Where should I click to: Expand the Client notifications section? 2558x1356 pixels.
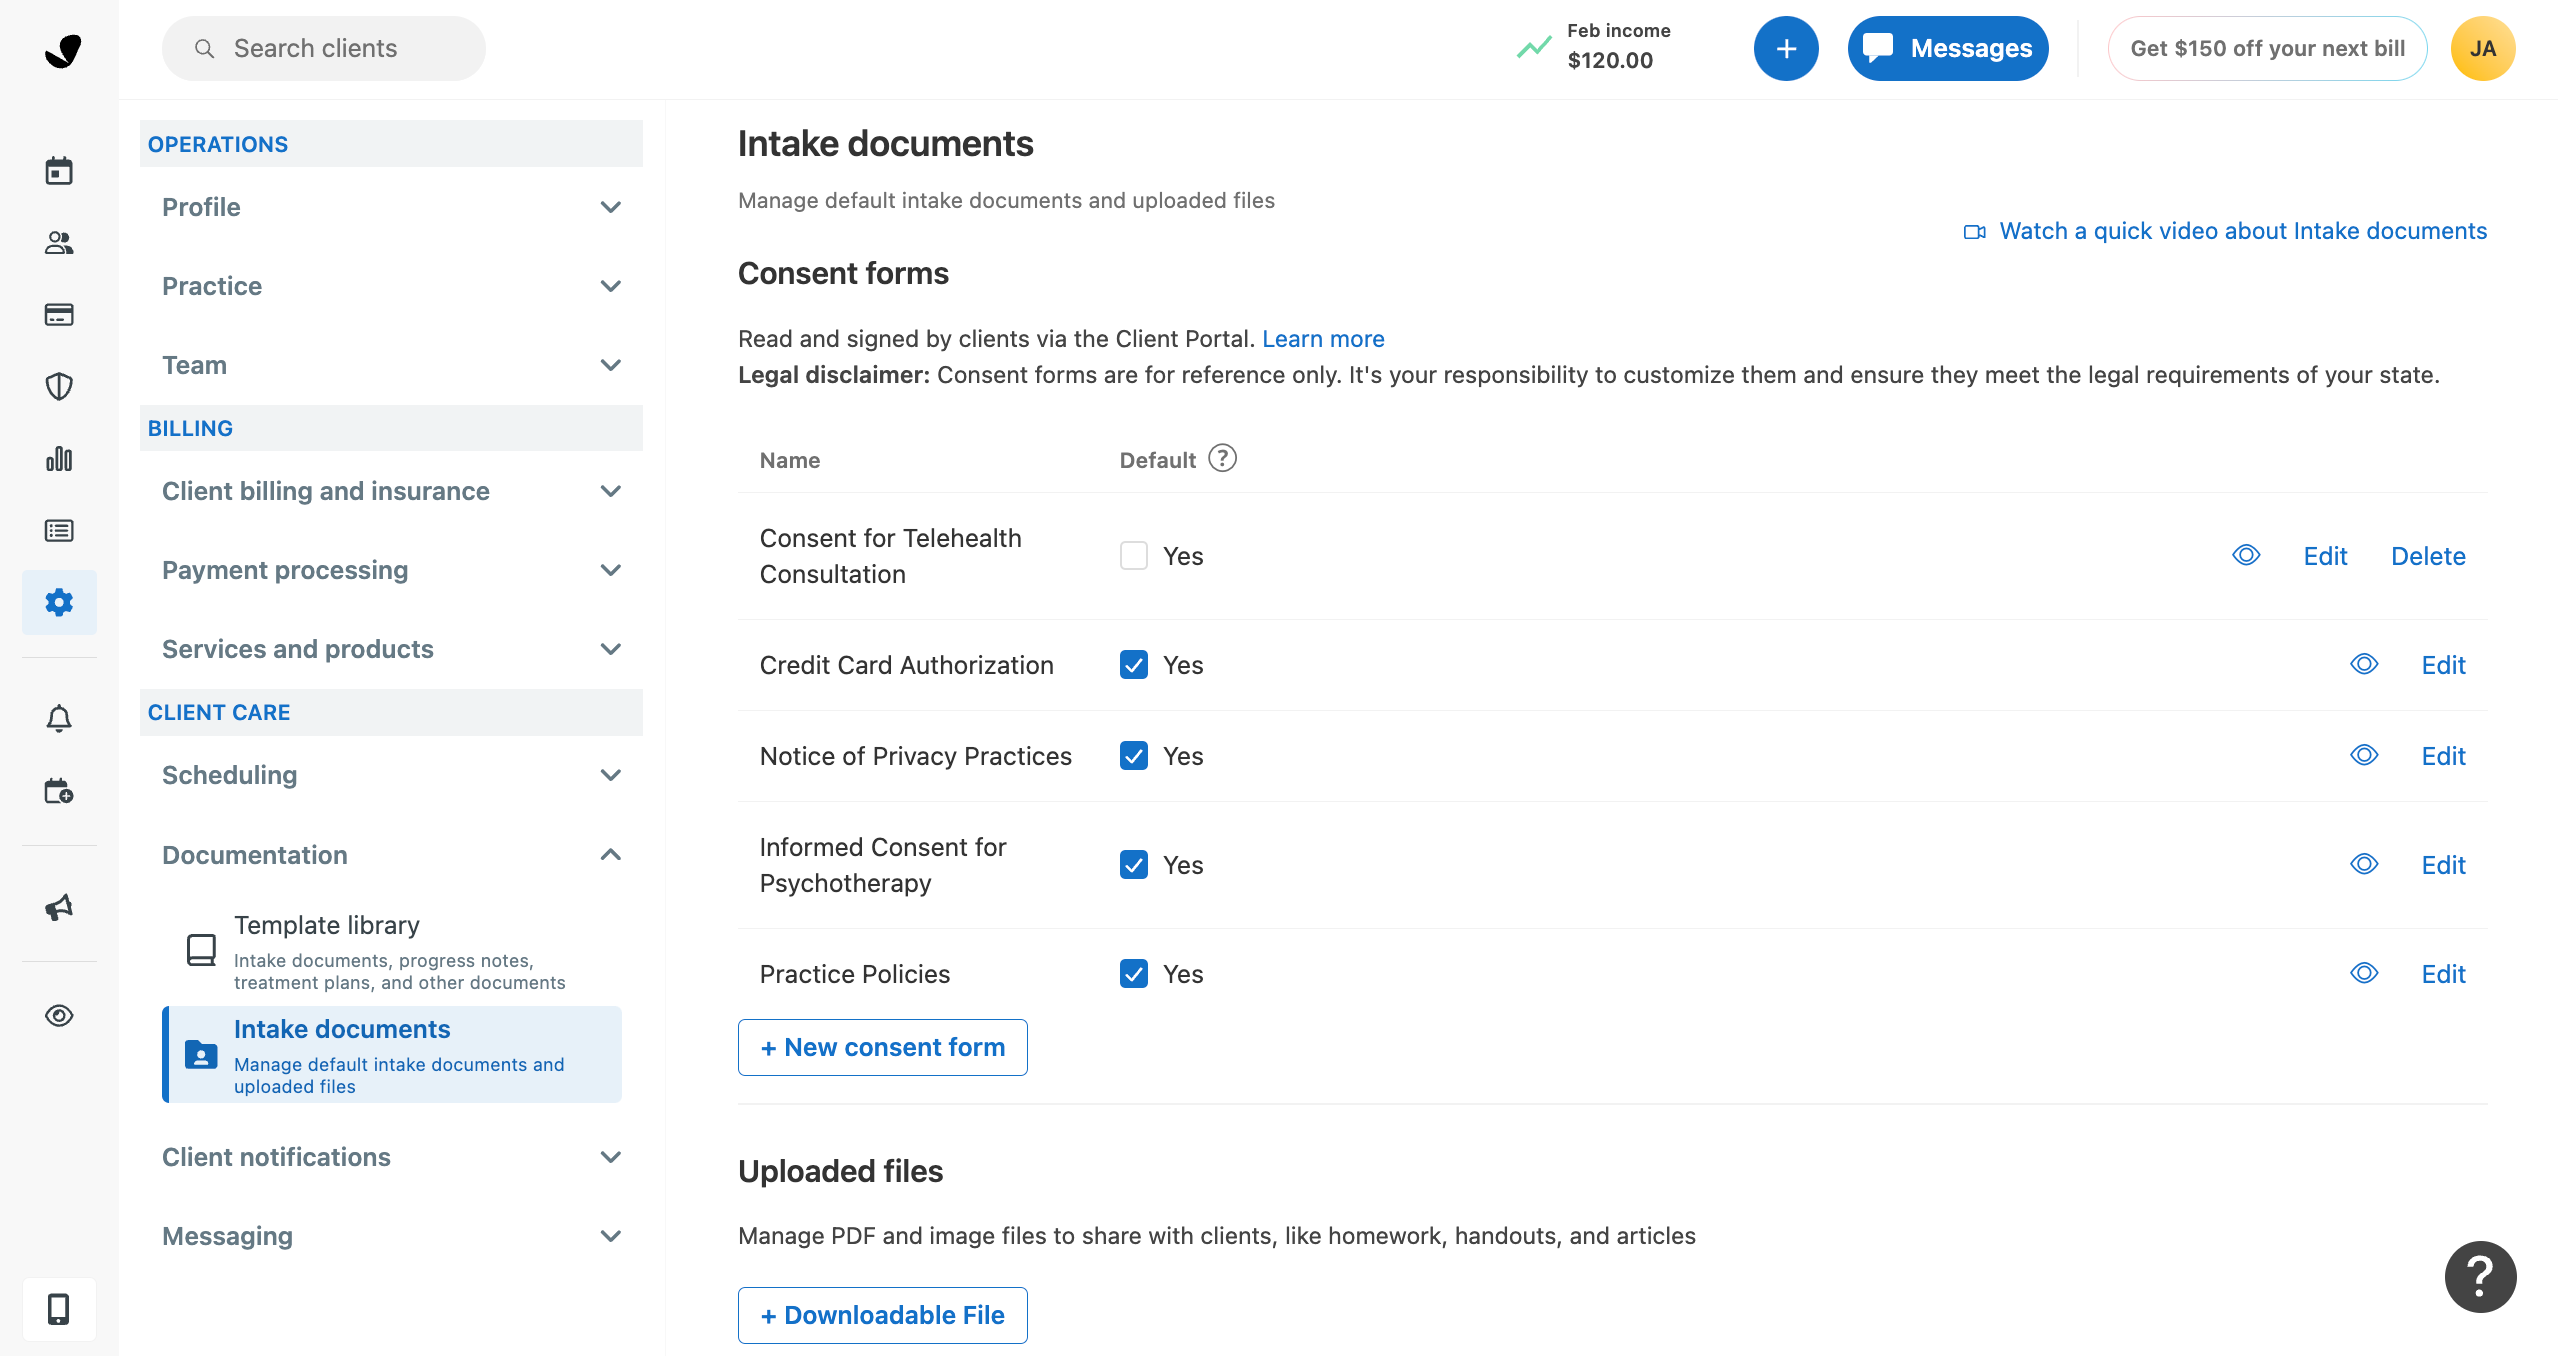[x=391, y=1157]
